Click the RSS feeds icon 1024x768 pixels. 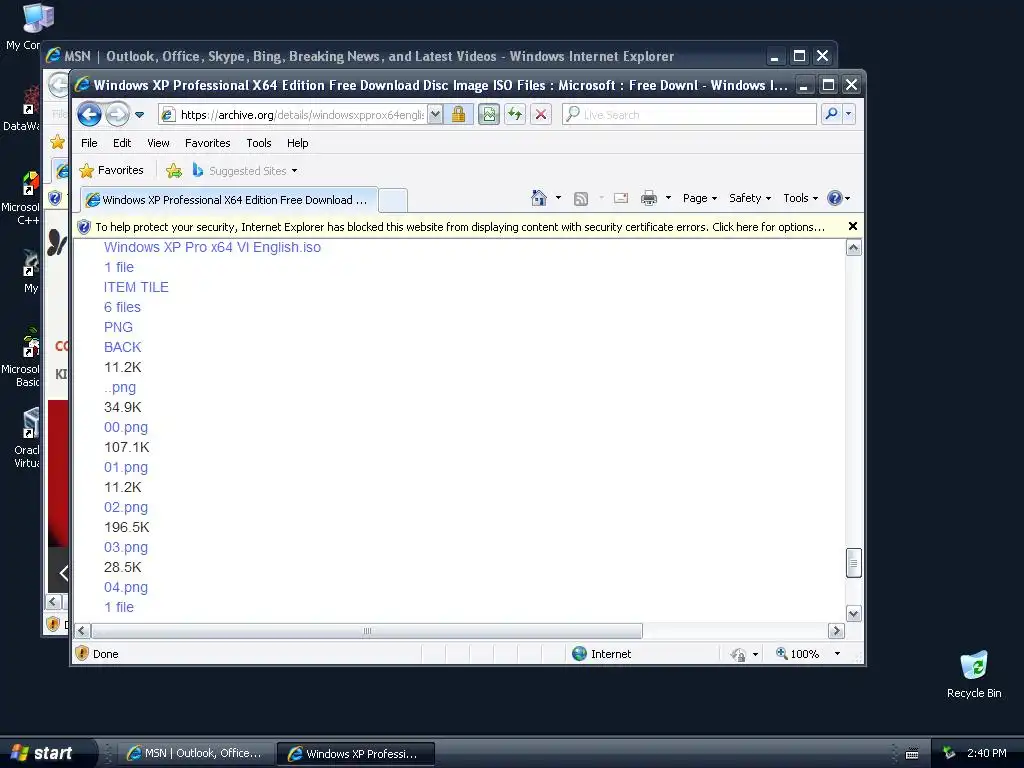pos(581,199)
